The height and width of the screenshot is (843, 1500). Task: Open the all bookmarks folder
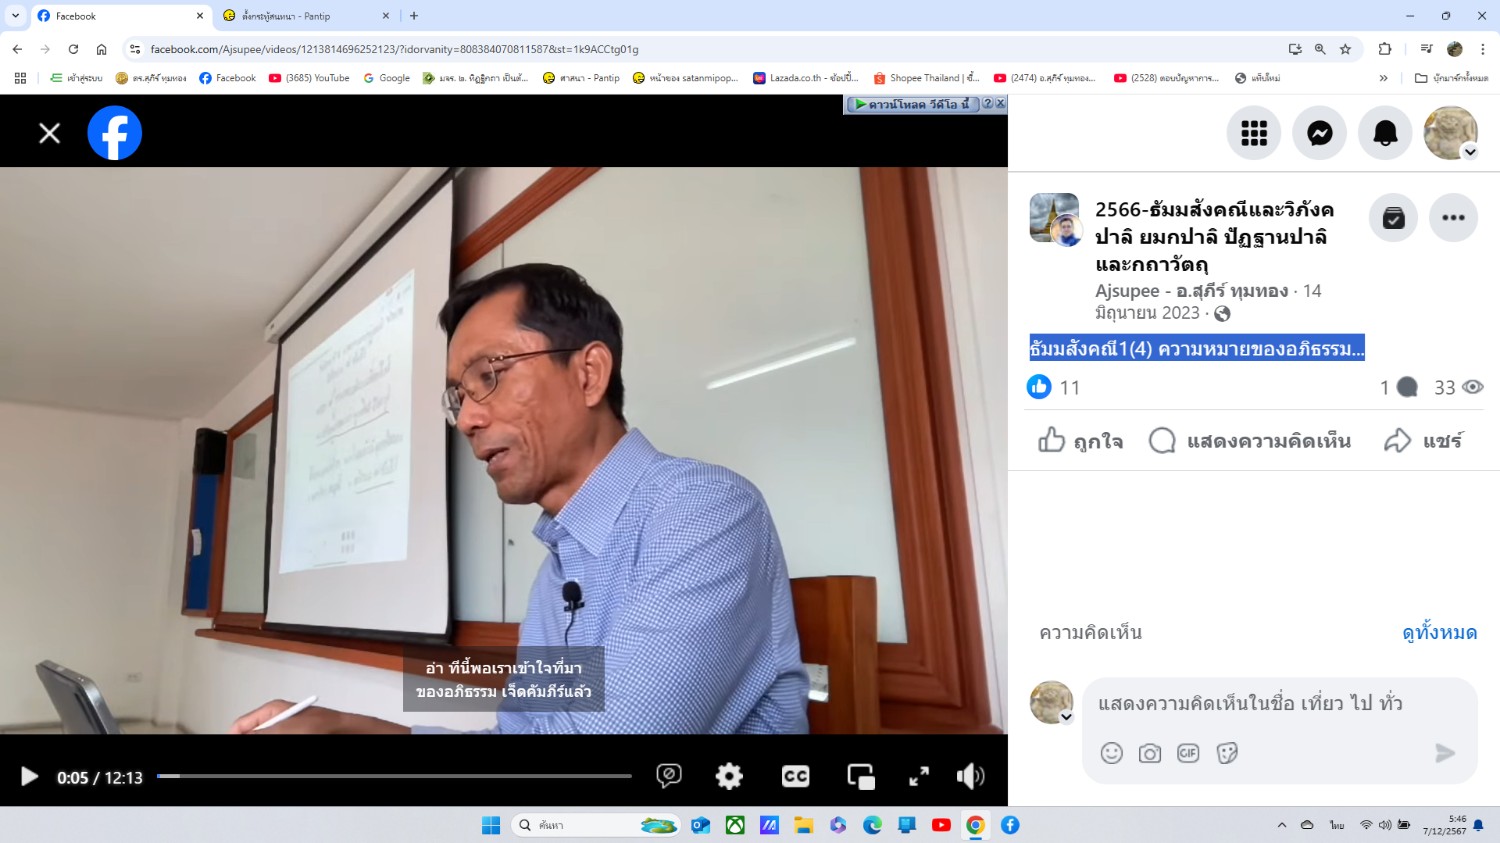[x=1451, y=78]
